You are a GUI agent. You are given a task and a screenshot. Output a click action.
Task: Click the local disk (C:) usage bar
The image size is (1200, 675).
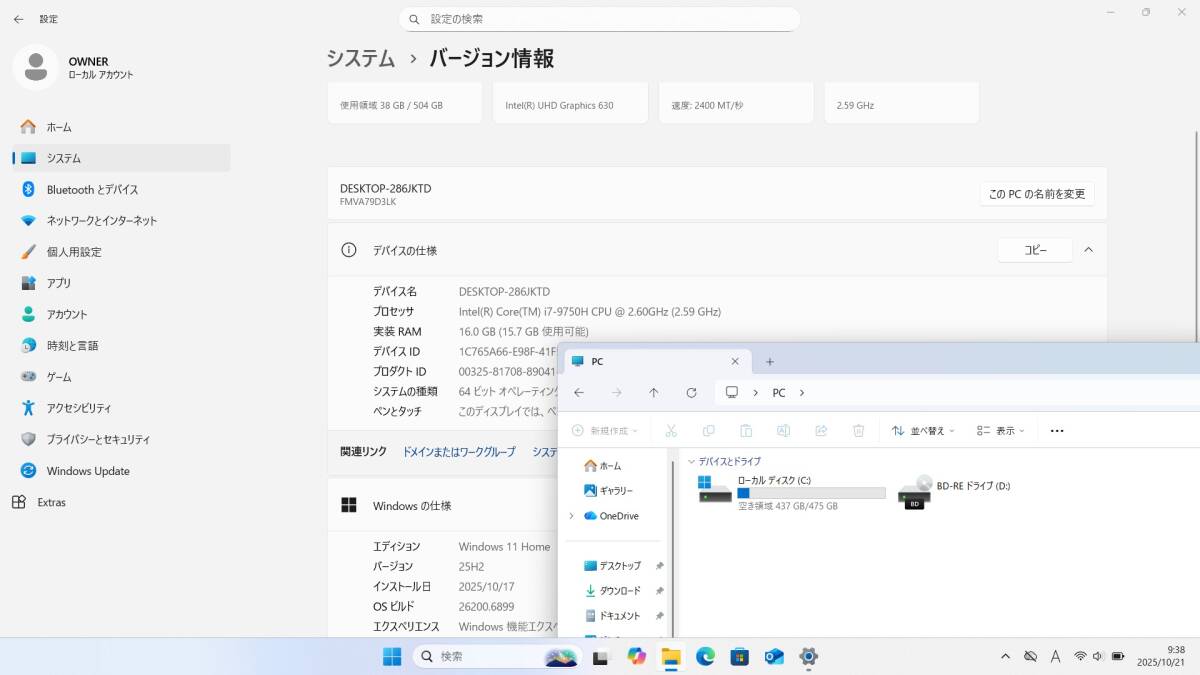tap(811, 493)
